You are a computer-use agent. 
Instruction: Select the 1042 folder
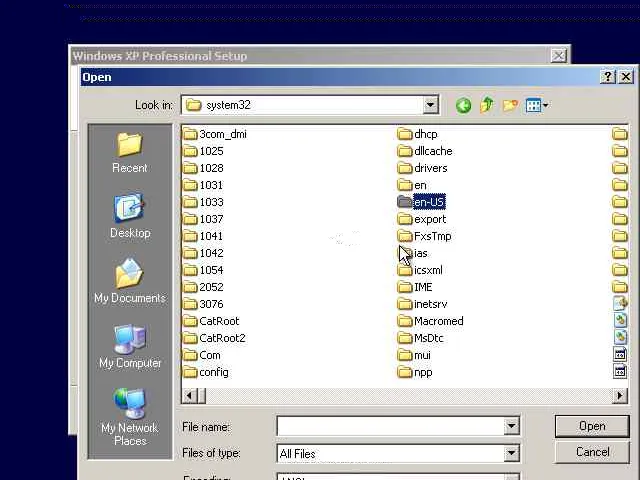(203, 253)
